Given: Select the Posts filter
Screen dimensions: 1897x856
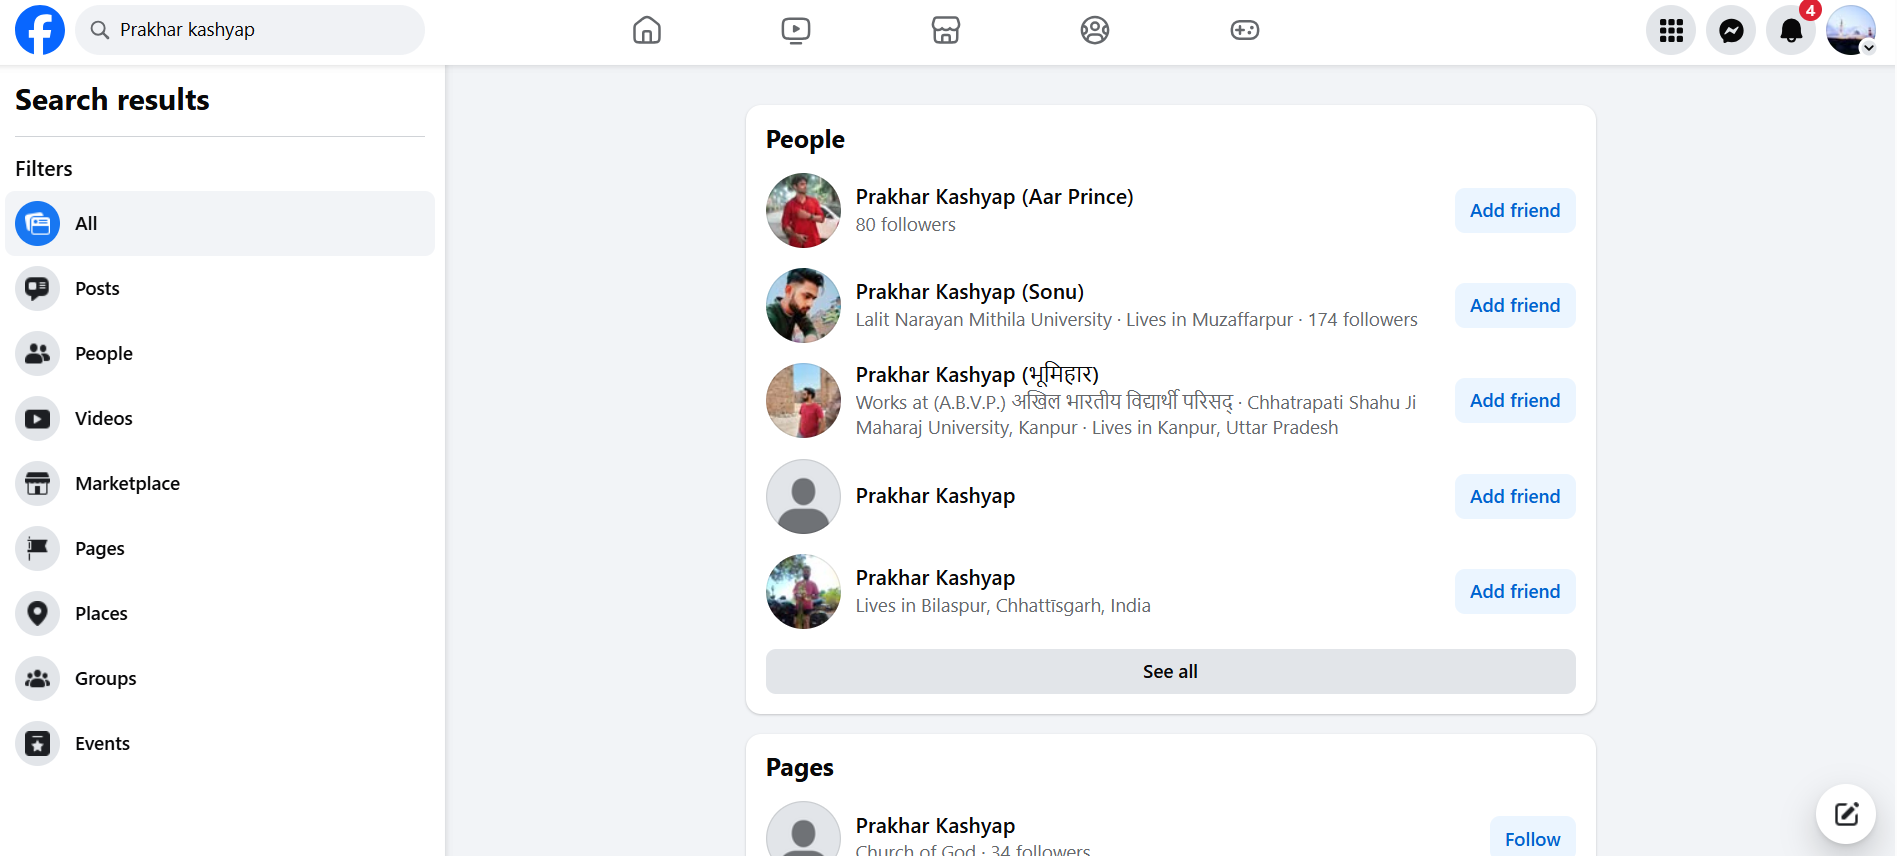Looking at the screenshot, I should 97,289.
